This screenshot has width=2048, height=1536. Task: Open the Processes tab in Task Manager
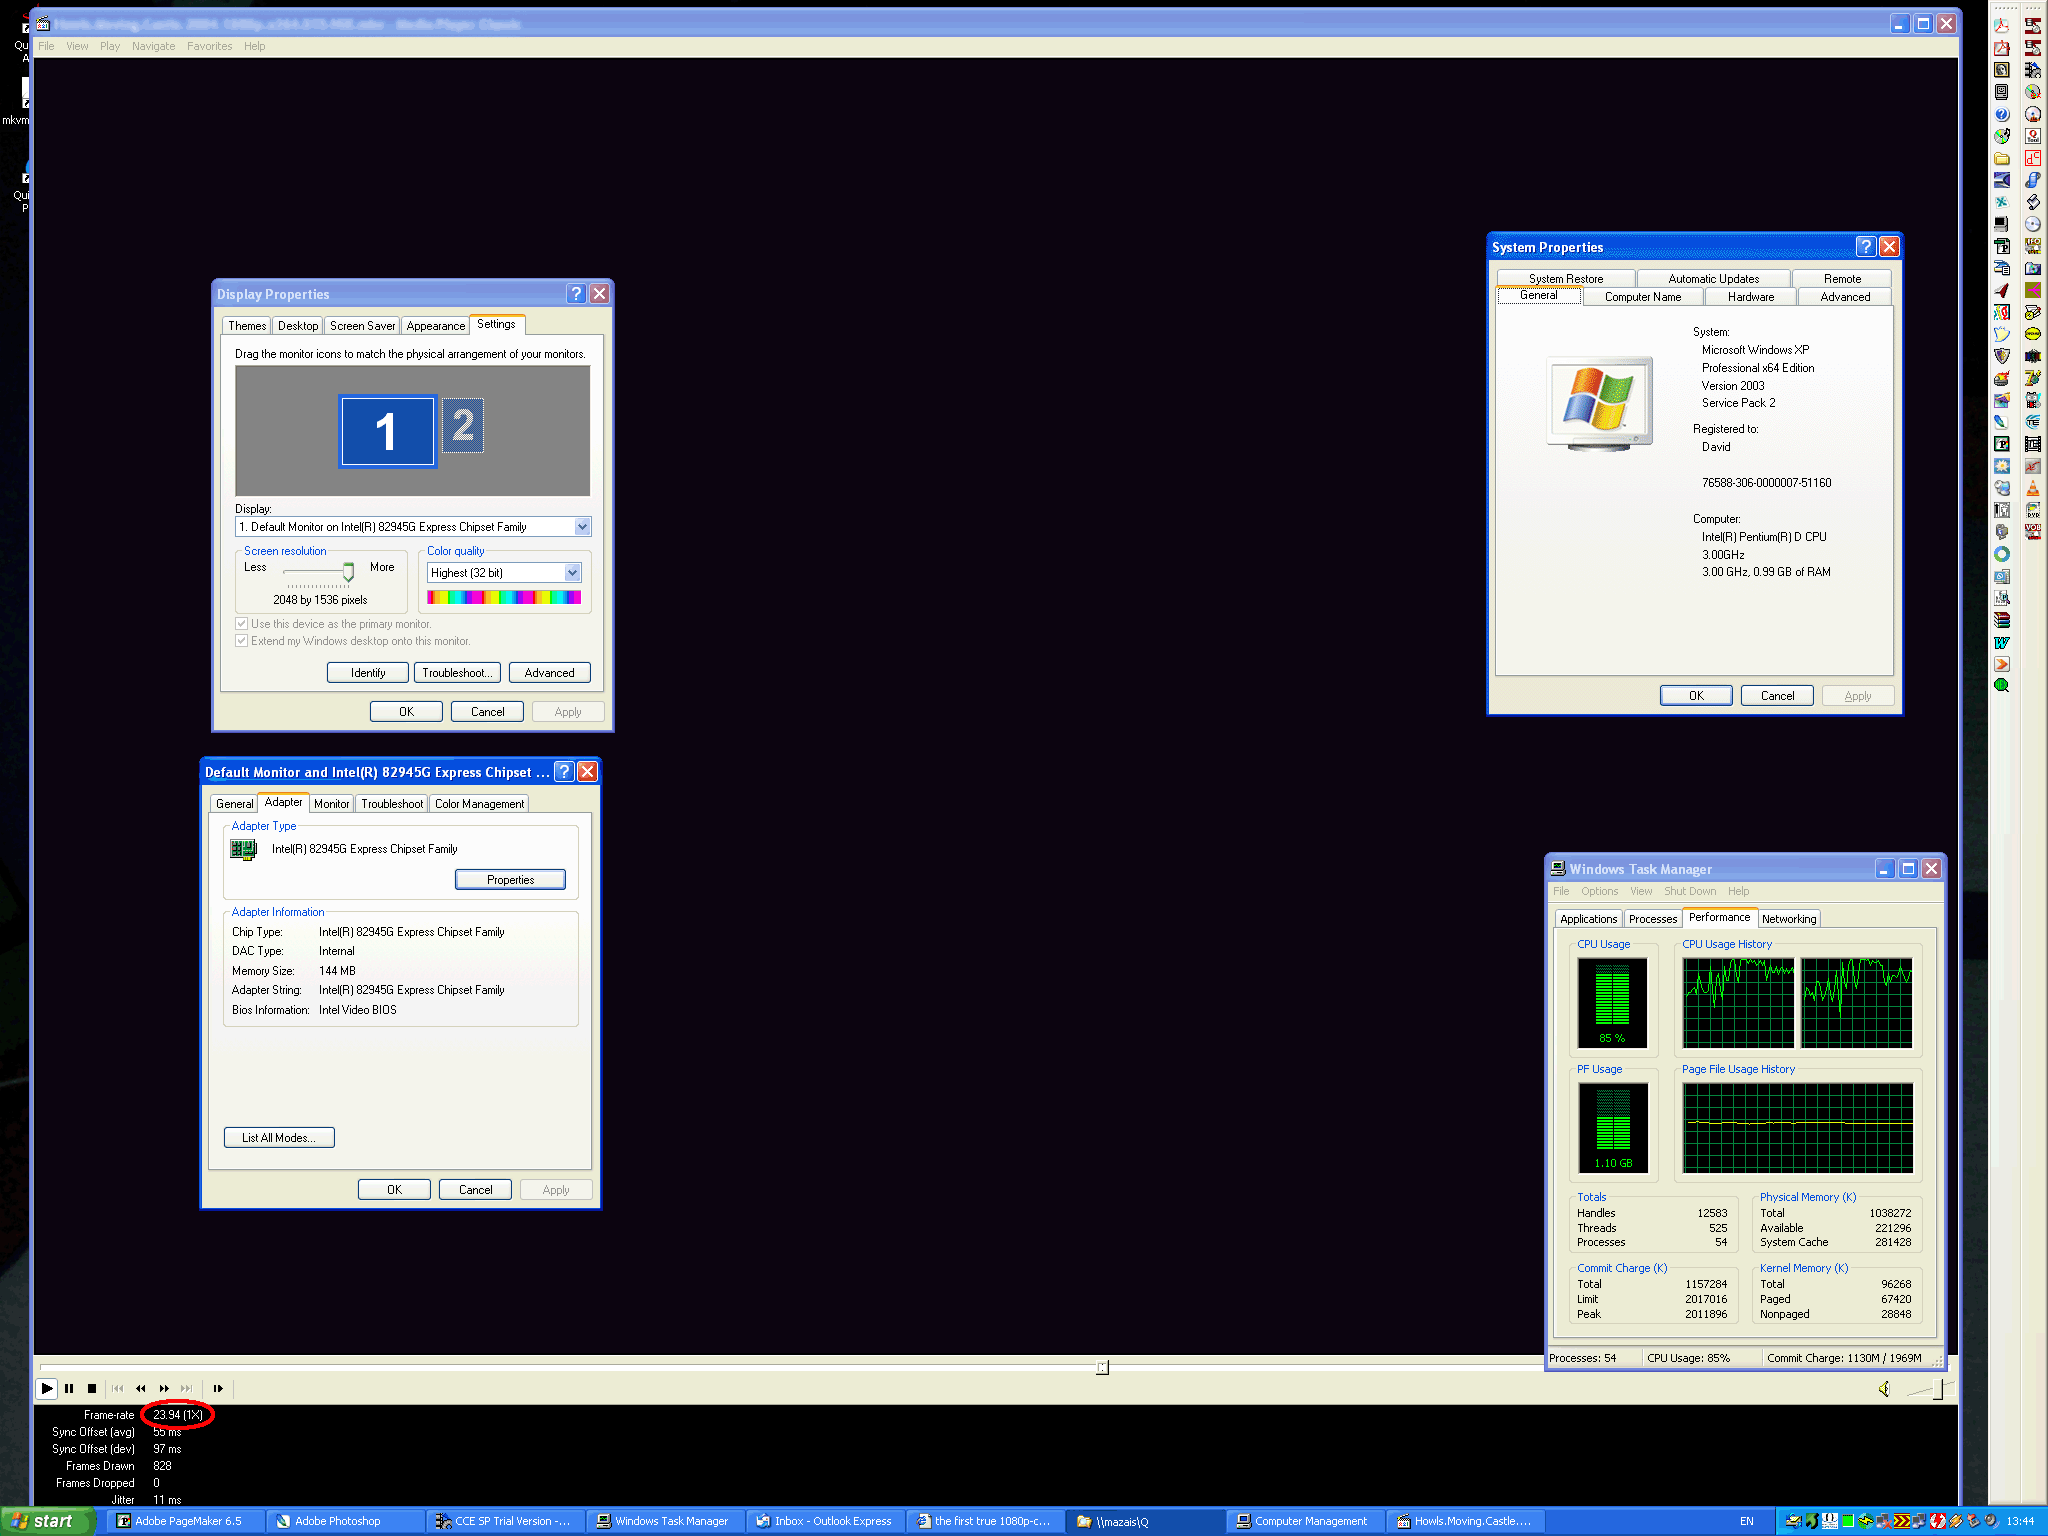point(1653,919)
